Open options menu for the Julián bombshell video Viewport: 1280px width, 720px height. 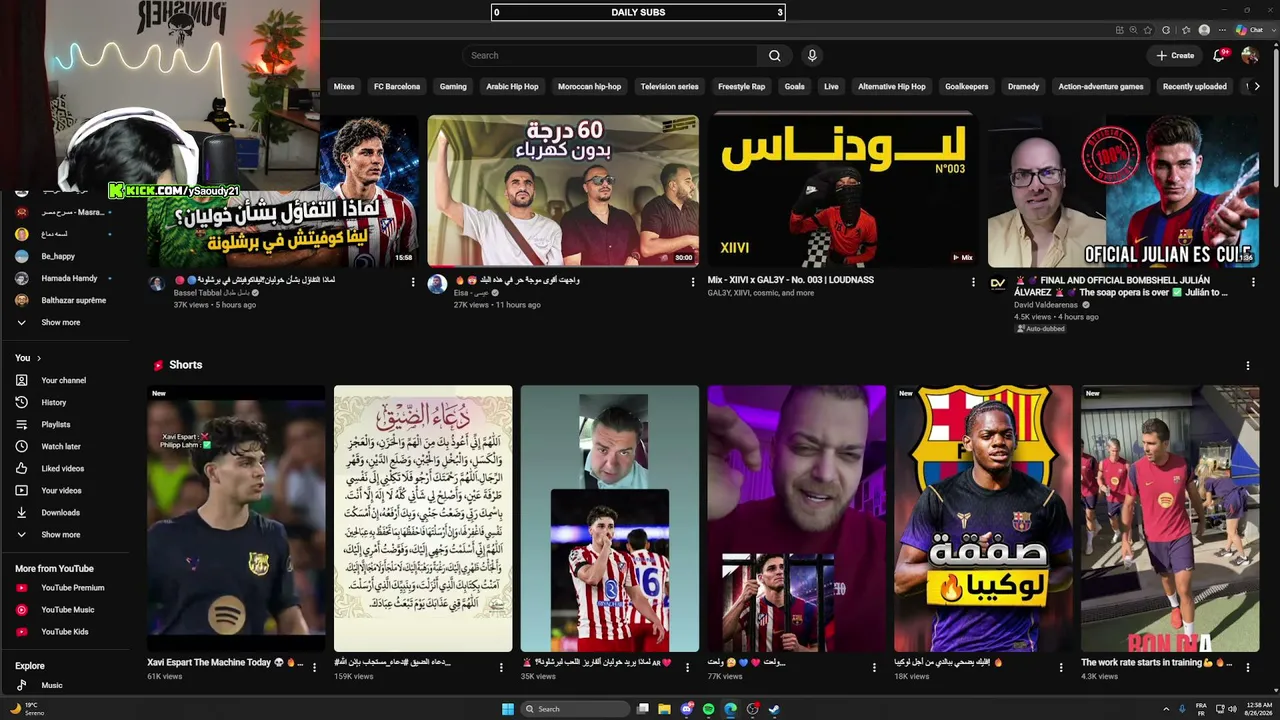click(x=1253, y=282)
